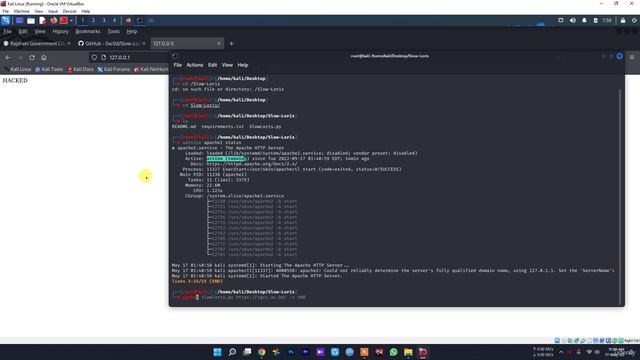Viewport: 640px width, 360px height.
Task: Open terminal View menu
Action: pyautogui.click(x=227, y=65)
